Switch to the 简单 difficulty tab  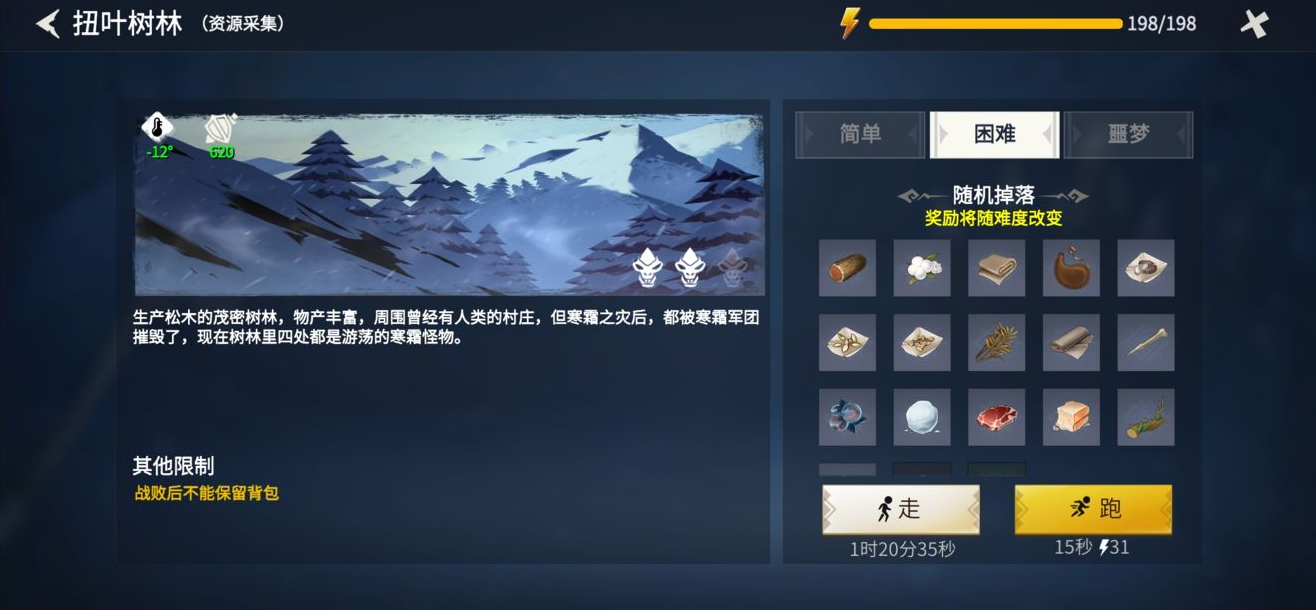coord(860,135)
